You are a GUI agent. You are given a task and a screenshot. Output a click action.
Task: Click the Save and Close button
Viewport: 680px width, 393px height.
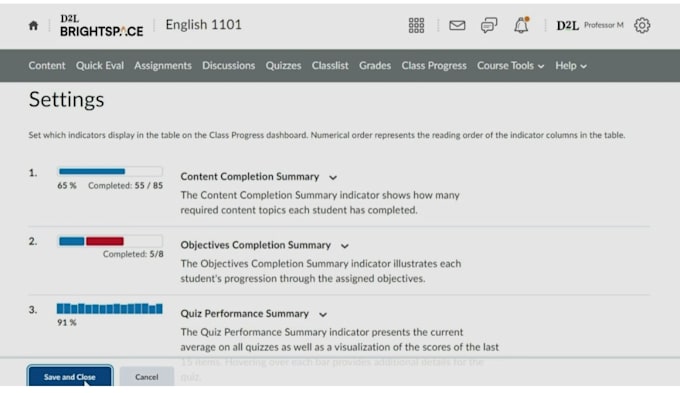coord(70,376)
